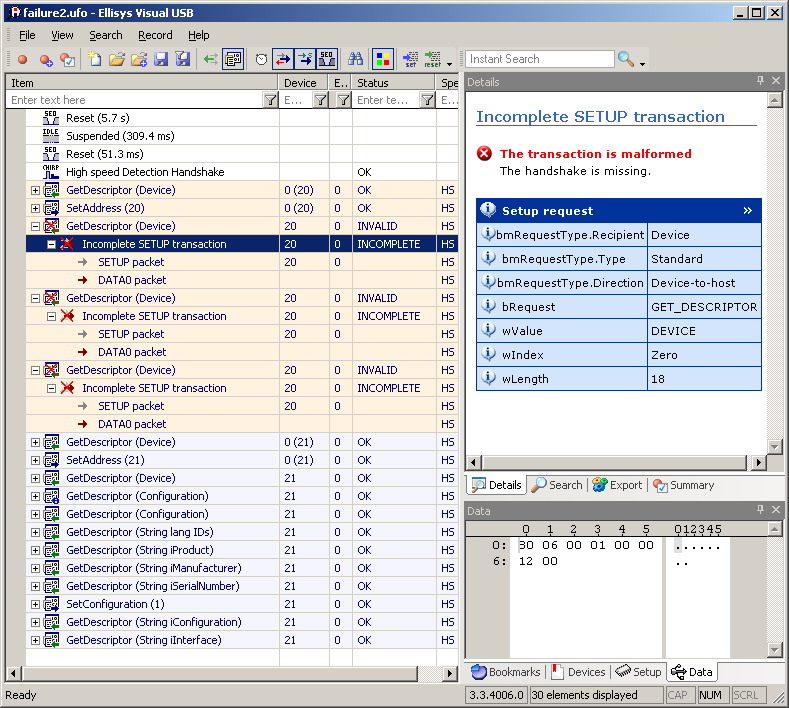Image resolution: width=789 pixels, height=708 pixels.
Task: Open a file using the folder icon
Action: click(117, 59)
